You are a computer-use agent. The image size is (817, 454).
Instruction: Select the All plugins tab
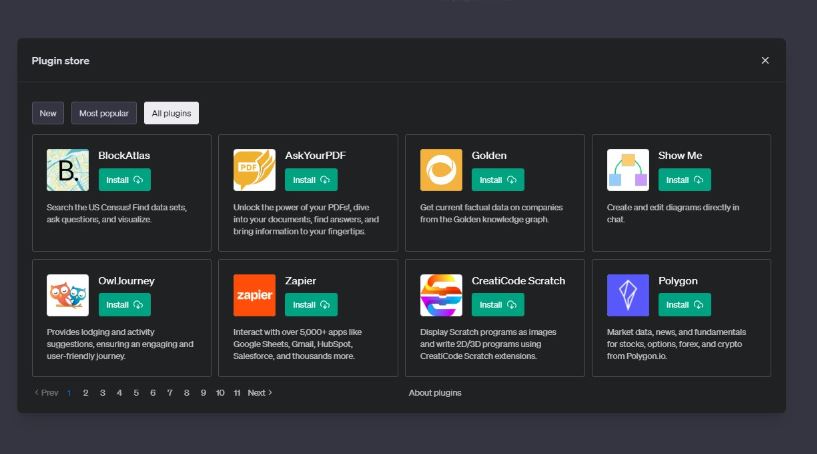click(x=171, y=113)
